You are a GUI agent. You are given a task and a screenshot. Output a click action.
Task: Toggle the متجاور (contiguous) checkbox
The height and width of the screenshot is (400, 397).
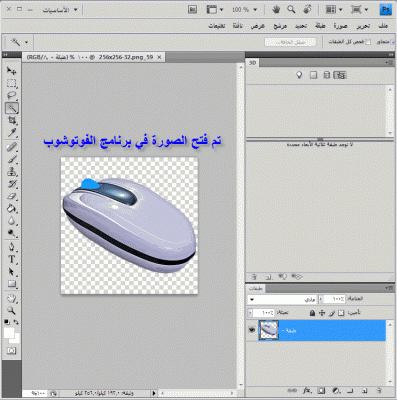coord(393,42)
